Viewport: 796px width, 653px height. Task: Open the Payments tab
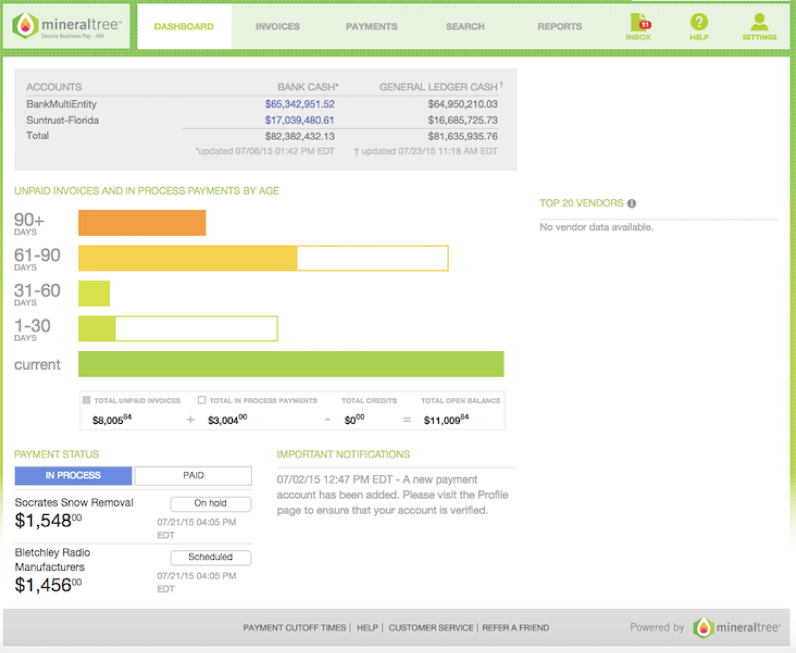[372, 26]
